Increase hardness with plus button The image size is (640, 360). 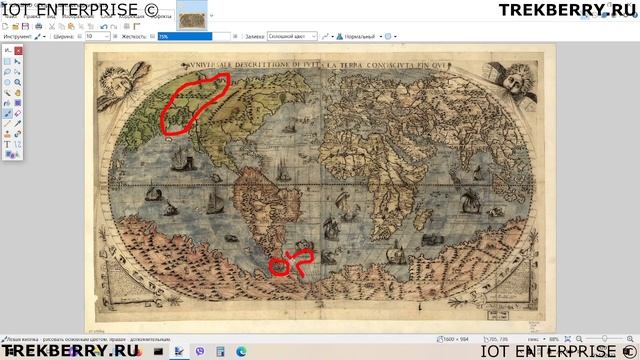click(x=235, y=36)
